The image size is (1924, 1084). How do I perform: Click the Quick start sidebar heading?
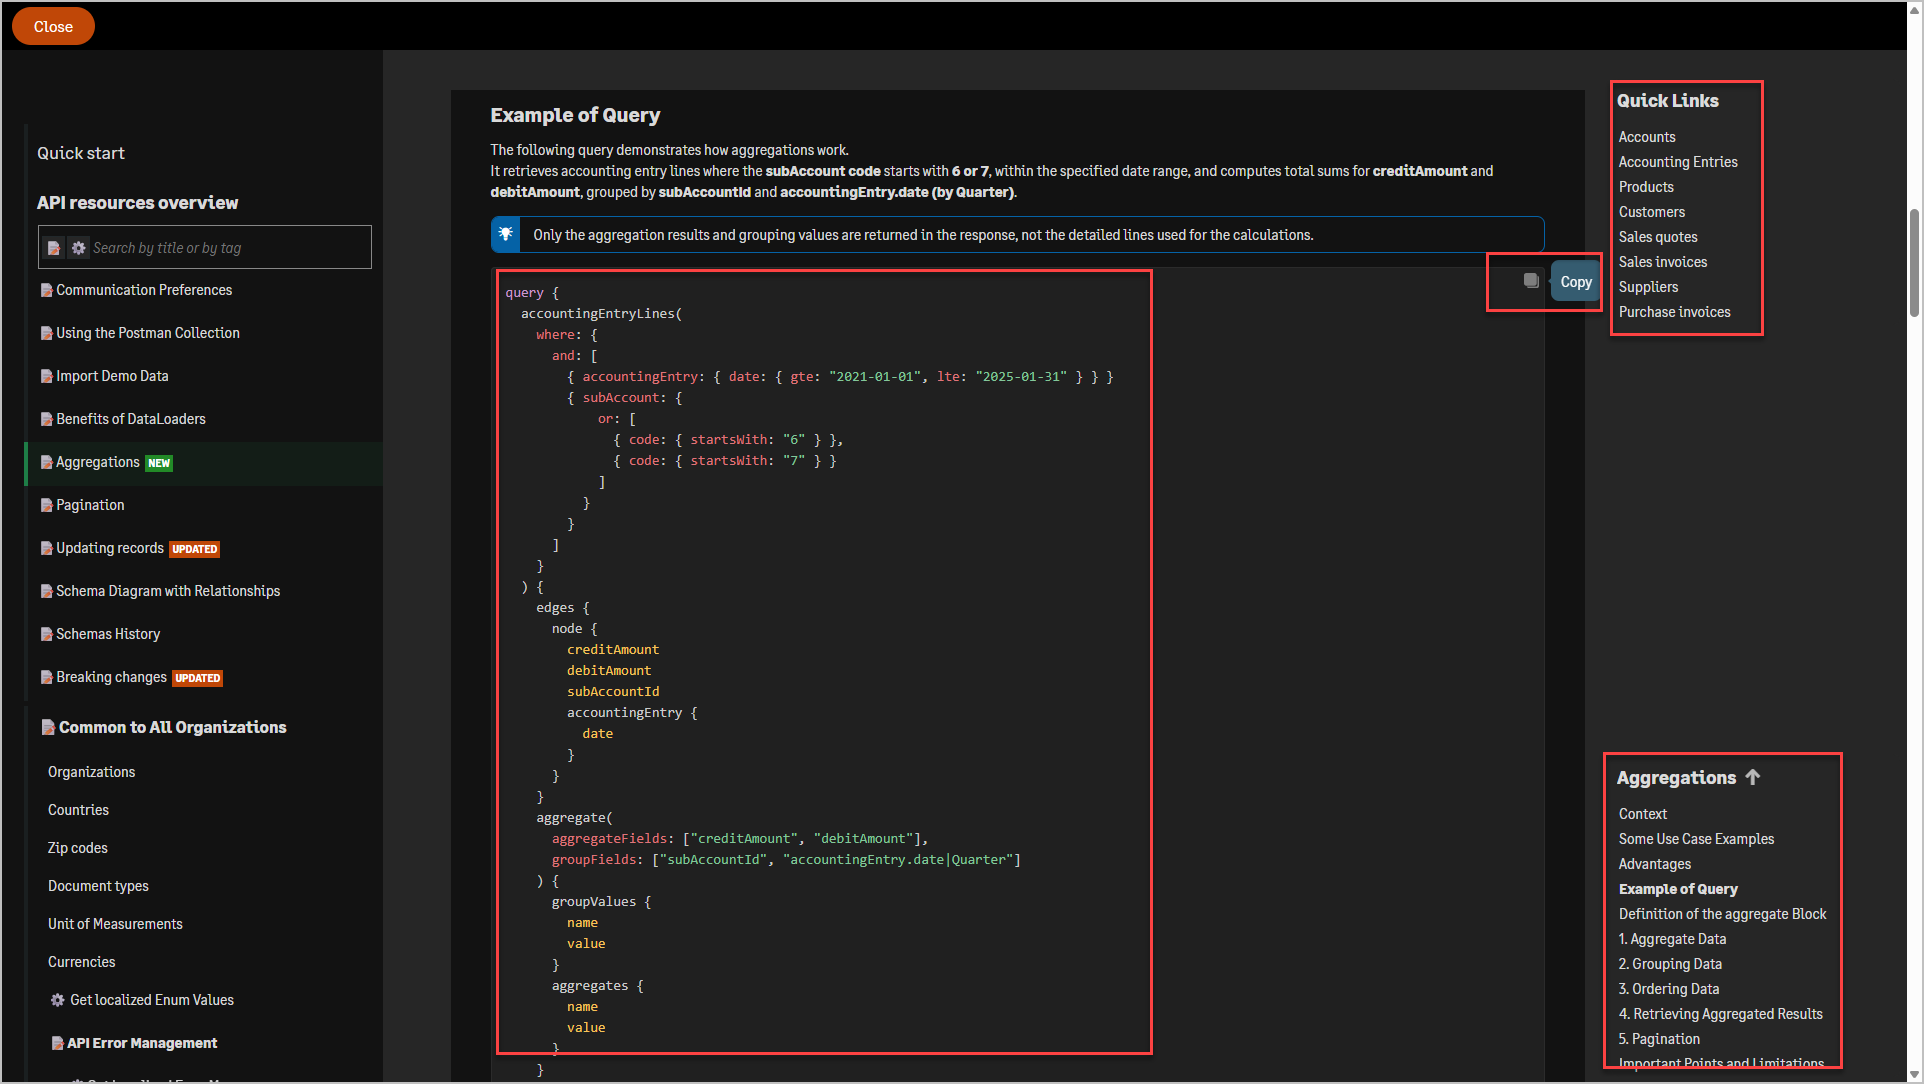click(x=81, y=153)
